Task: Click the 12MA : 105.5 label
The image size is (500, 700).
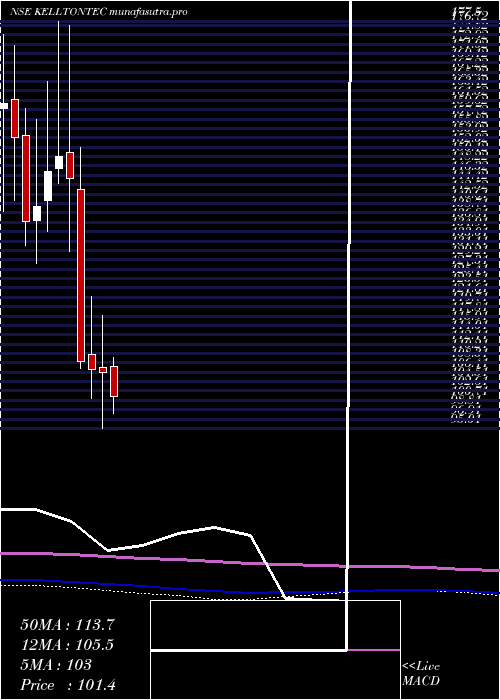Action: coord(67,645)
